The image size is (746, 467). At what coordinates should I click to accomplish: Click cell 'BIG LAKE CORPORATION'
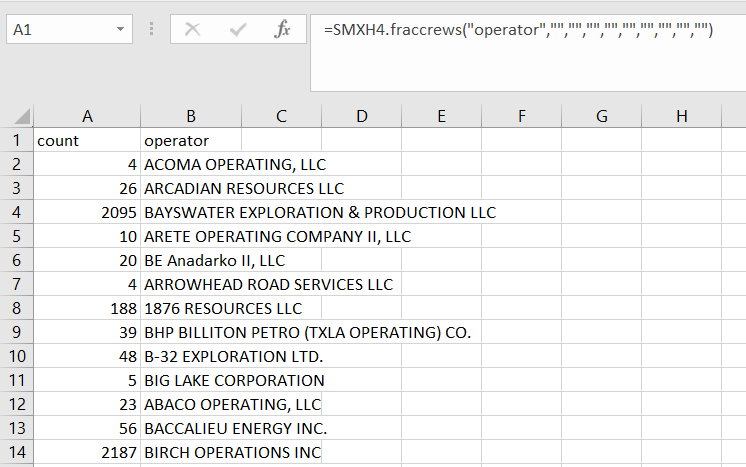(x=234, y=380)
